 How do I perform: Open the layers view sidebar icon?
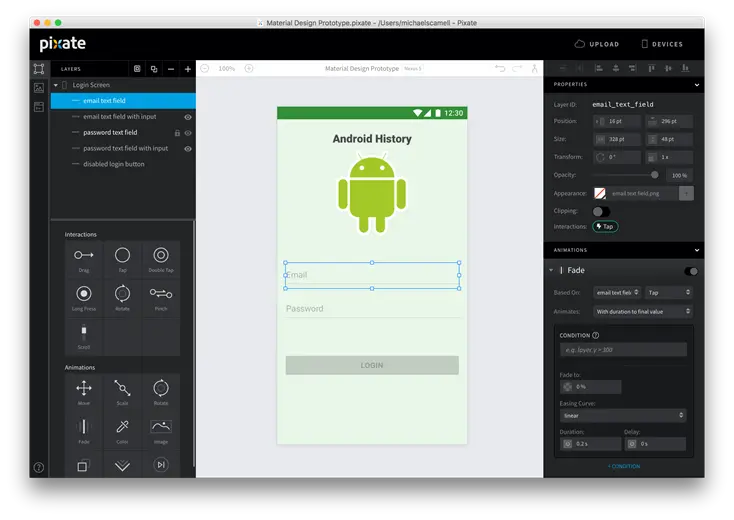click(x=39, y=69)
